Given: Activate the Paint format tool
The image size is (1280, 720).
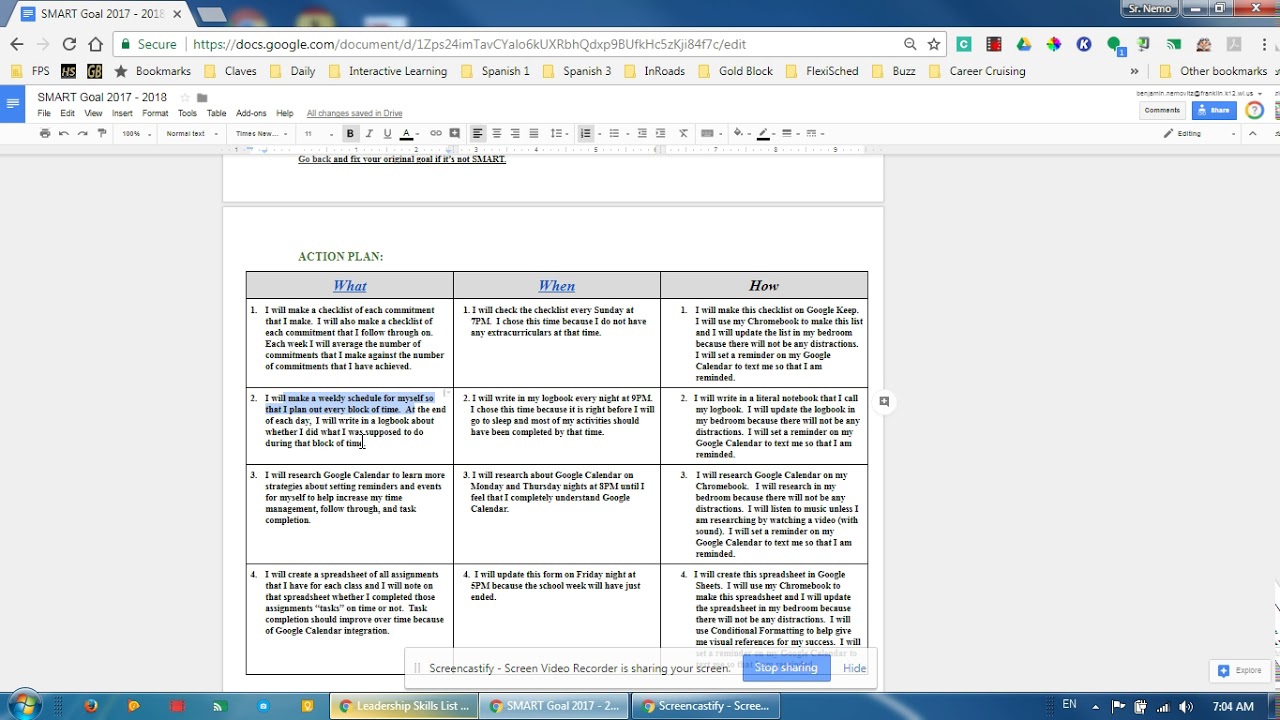Looking at the screenshot, I should pos(101,133).
